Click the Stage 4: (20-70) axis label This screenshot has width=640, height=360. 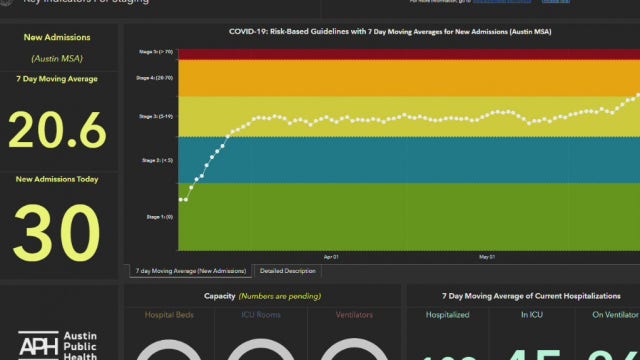pyautogui.click(x=154, y=78)
